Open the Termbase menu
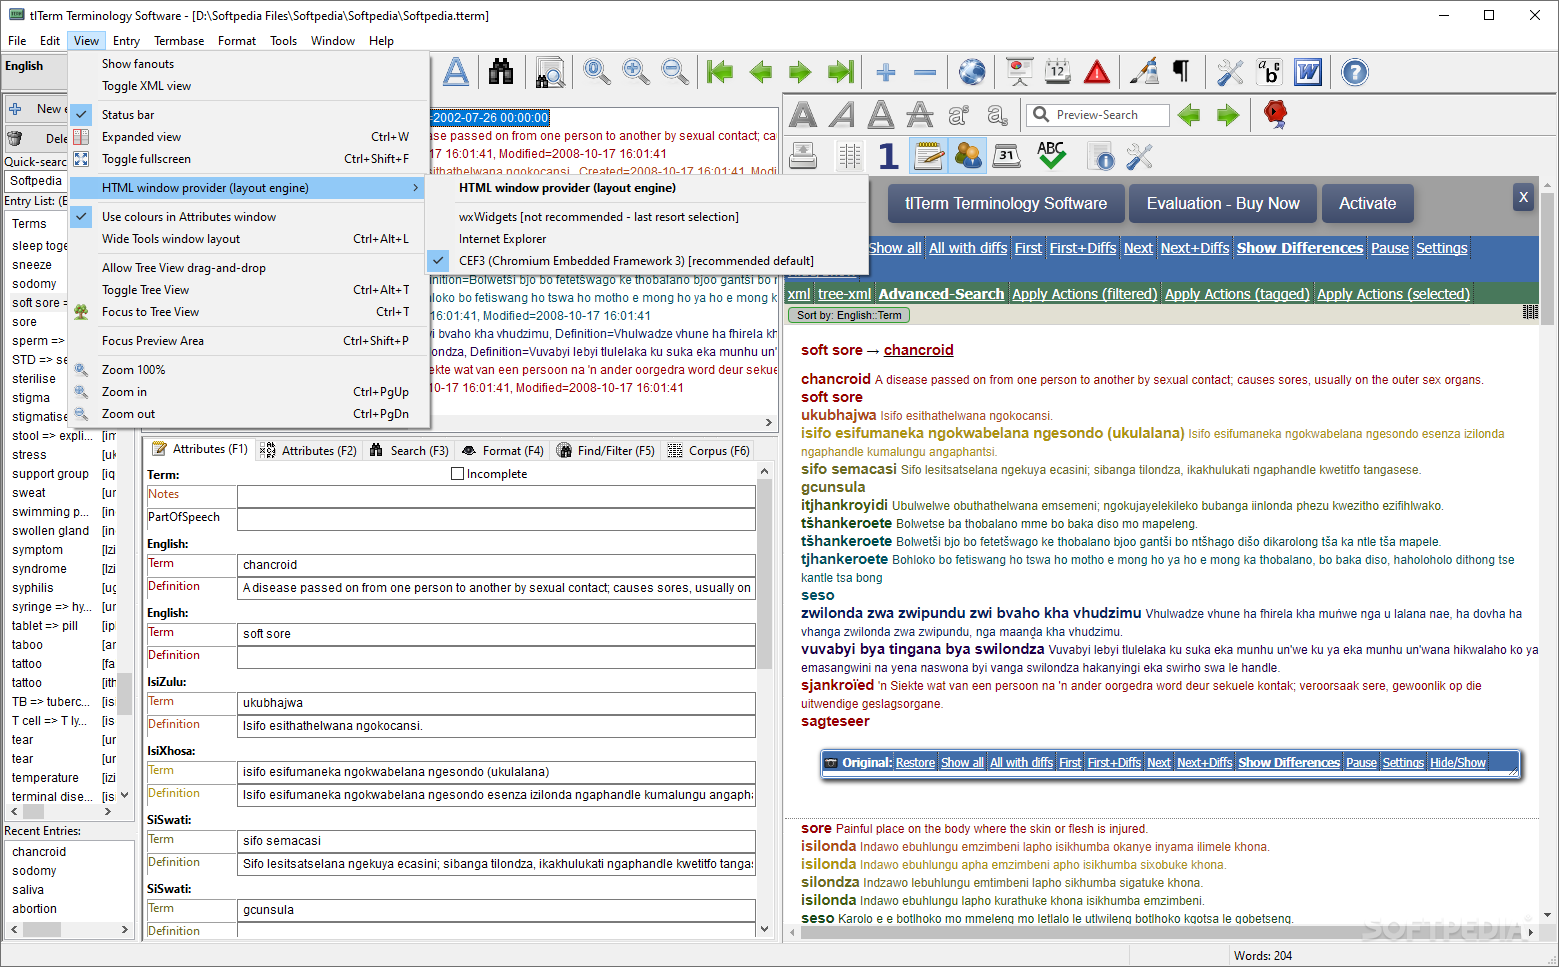The height and width of the screenshot is (967, 1559). coord(179,41)
